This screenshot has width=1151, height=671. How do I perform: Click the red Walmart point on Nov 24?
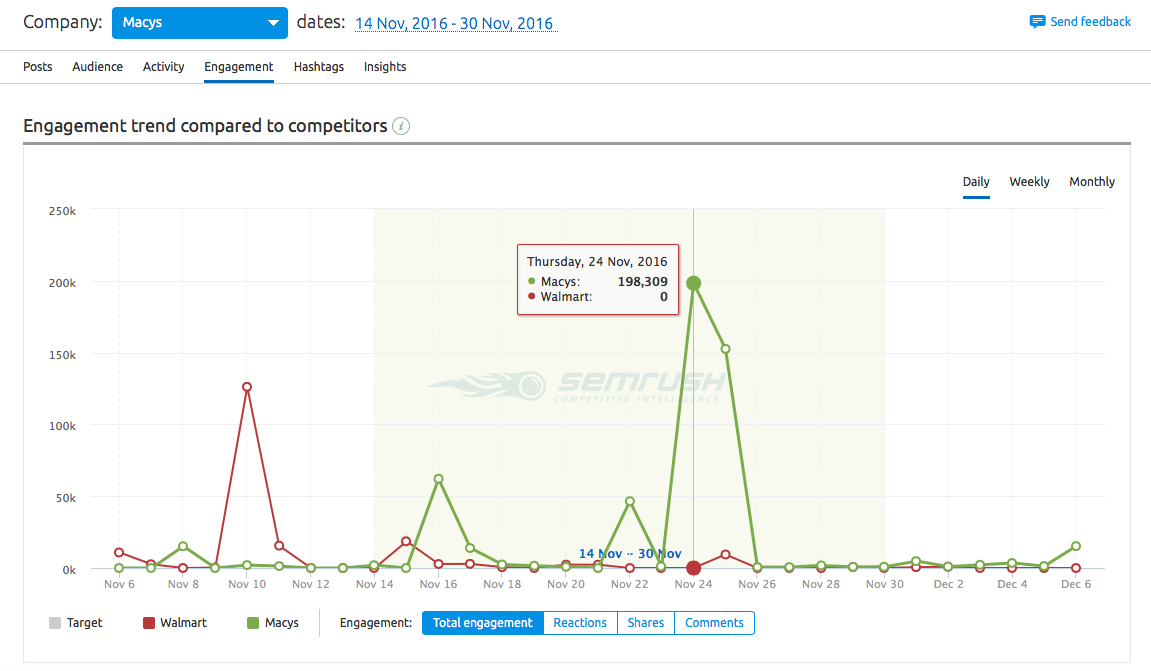click(x=694, y=568)
